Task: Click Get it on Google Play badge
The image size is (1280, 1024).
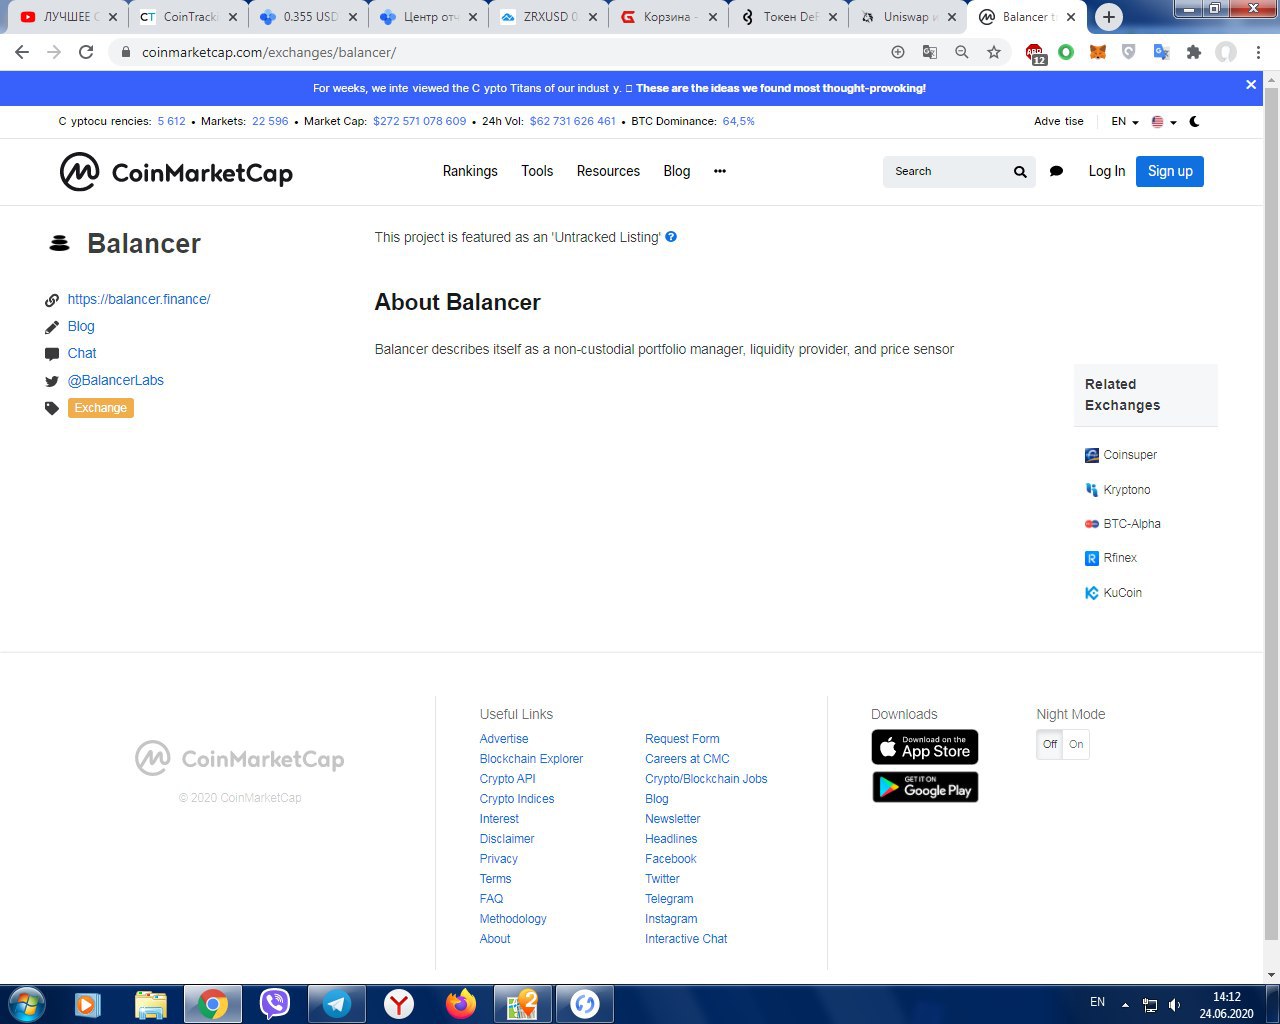Action: pyautogui.click(x=925, y=787)
